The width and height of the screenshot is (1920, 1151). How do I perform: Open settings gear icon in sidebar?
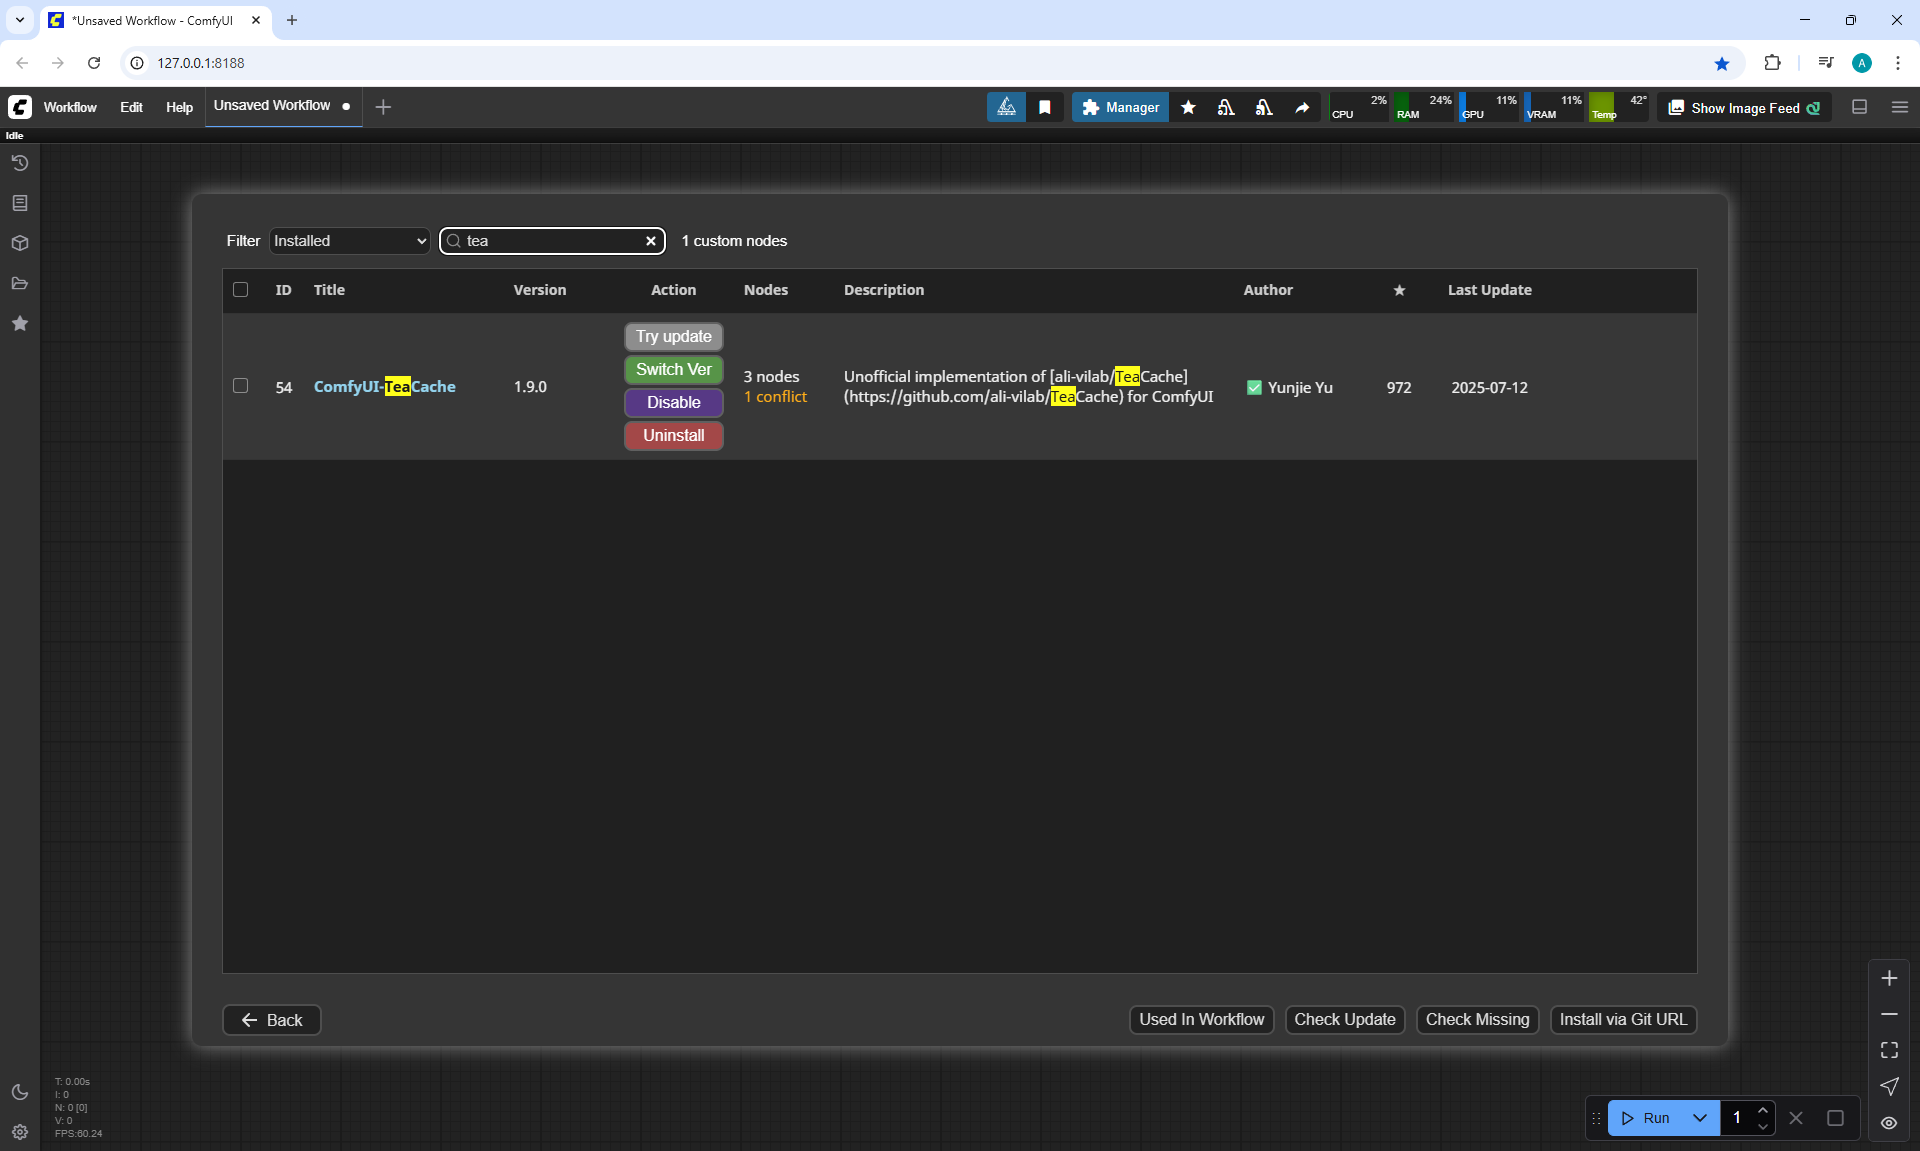(19, 1132)
